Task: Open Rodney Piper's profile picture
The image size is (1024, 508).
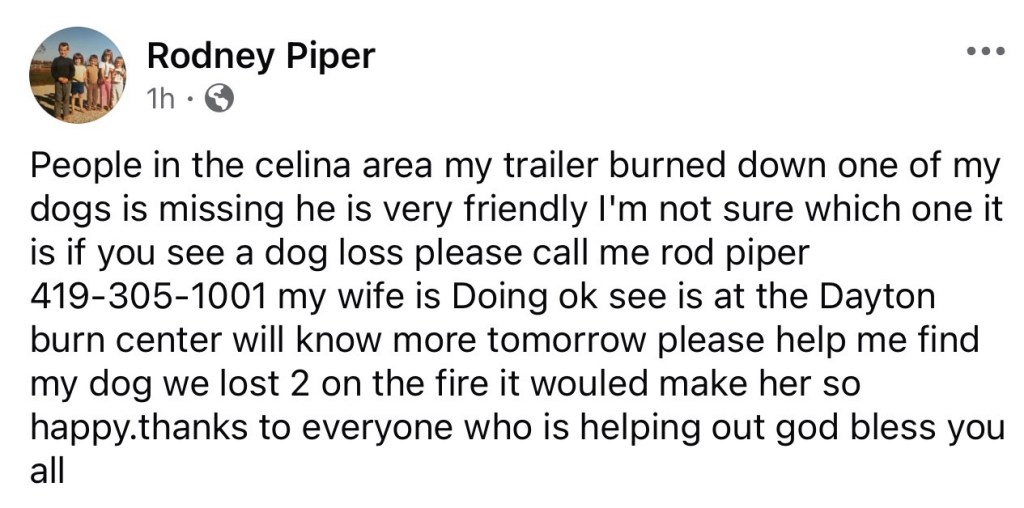Action: coord(78,75)
